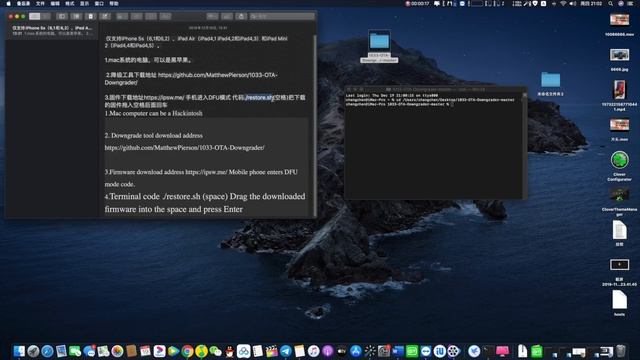Create a new note with compose icon
640x360 pixels.
coord(105,16)
